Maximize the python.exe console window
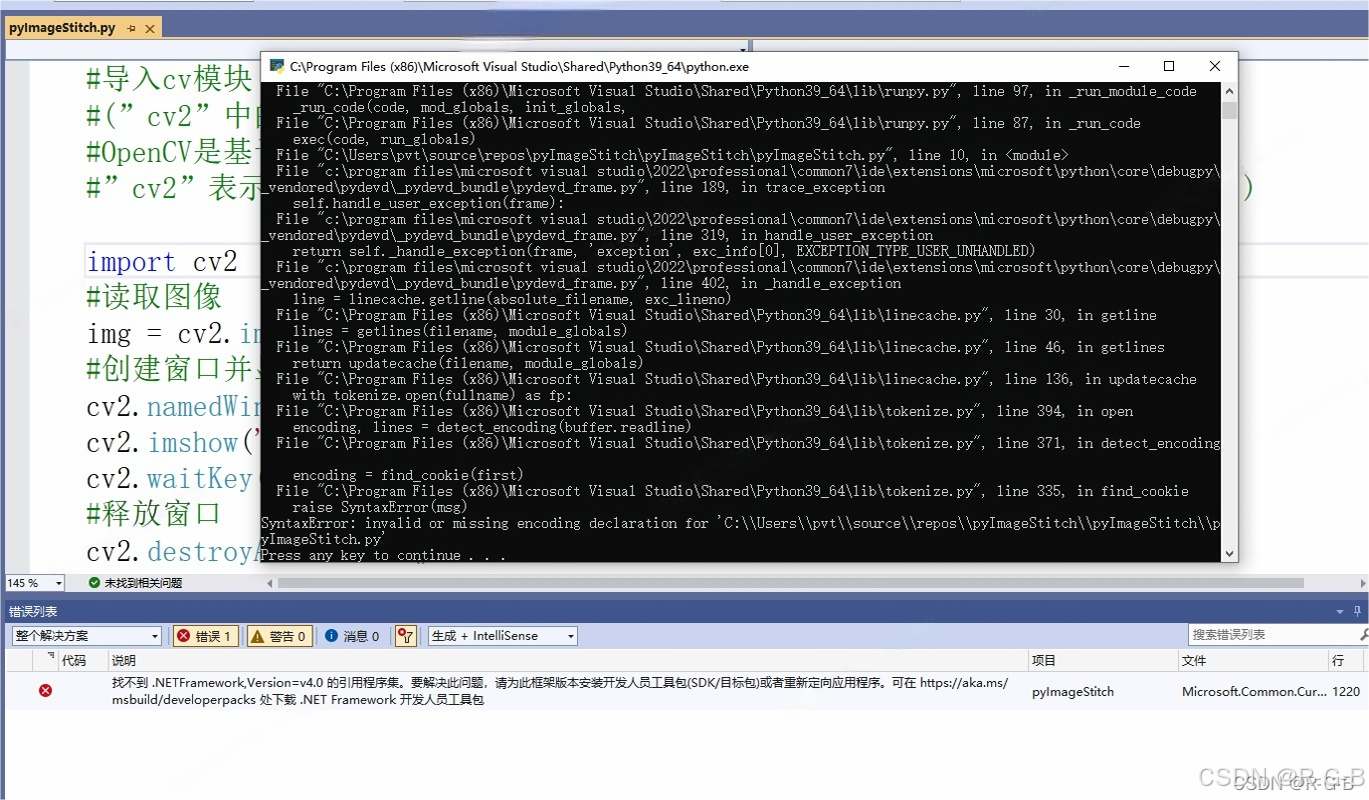This screenshot has width=1369, height=800. coord(1168,67)
